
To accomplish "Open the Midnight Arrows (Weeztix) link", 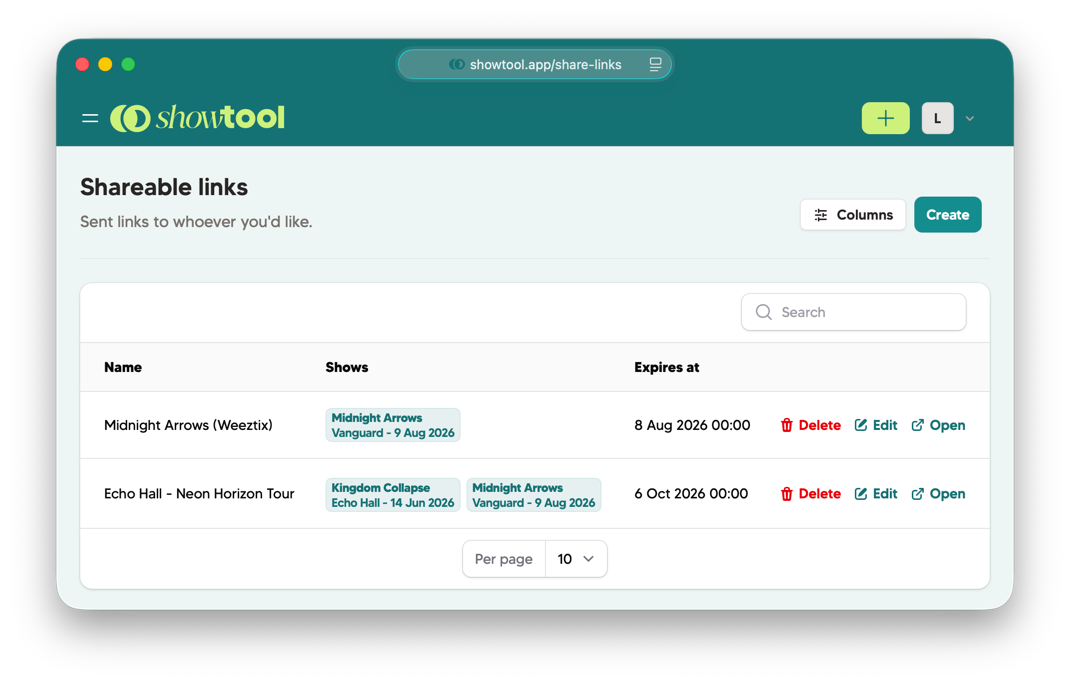I will click(938, 425).
